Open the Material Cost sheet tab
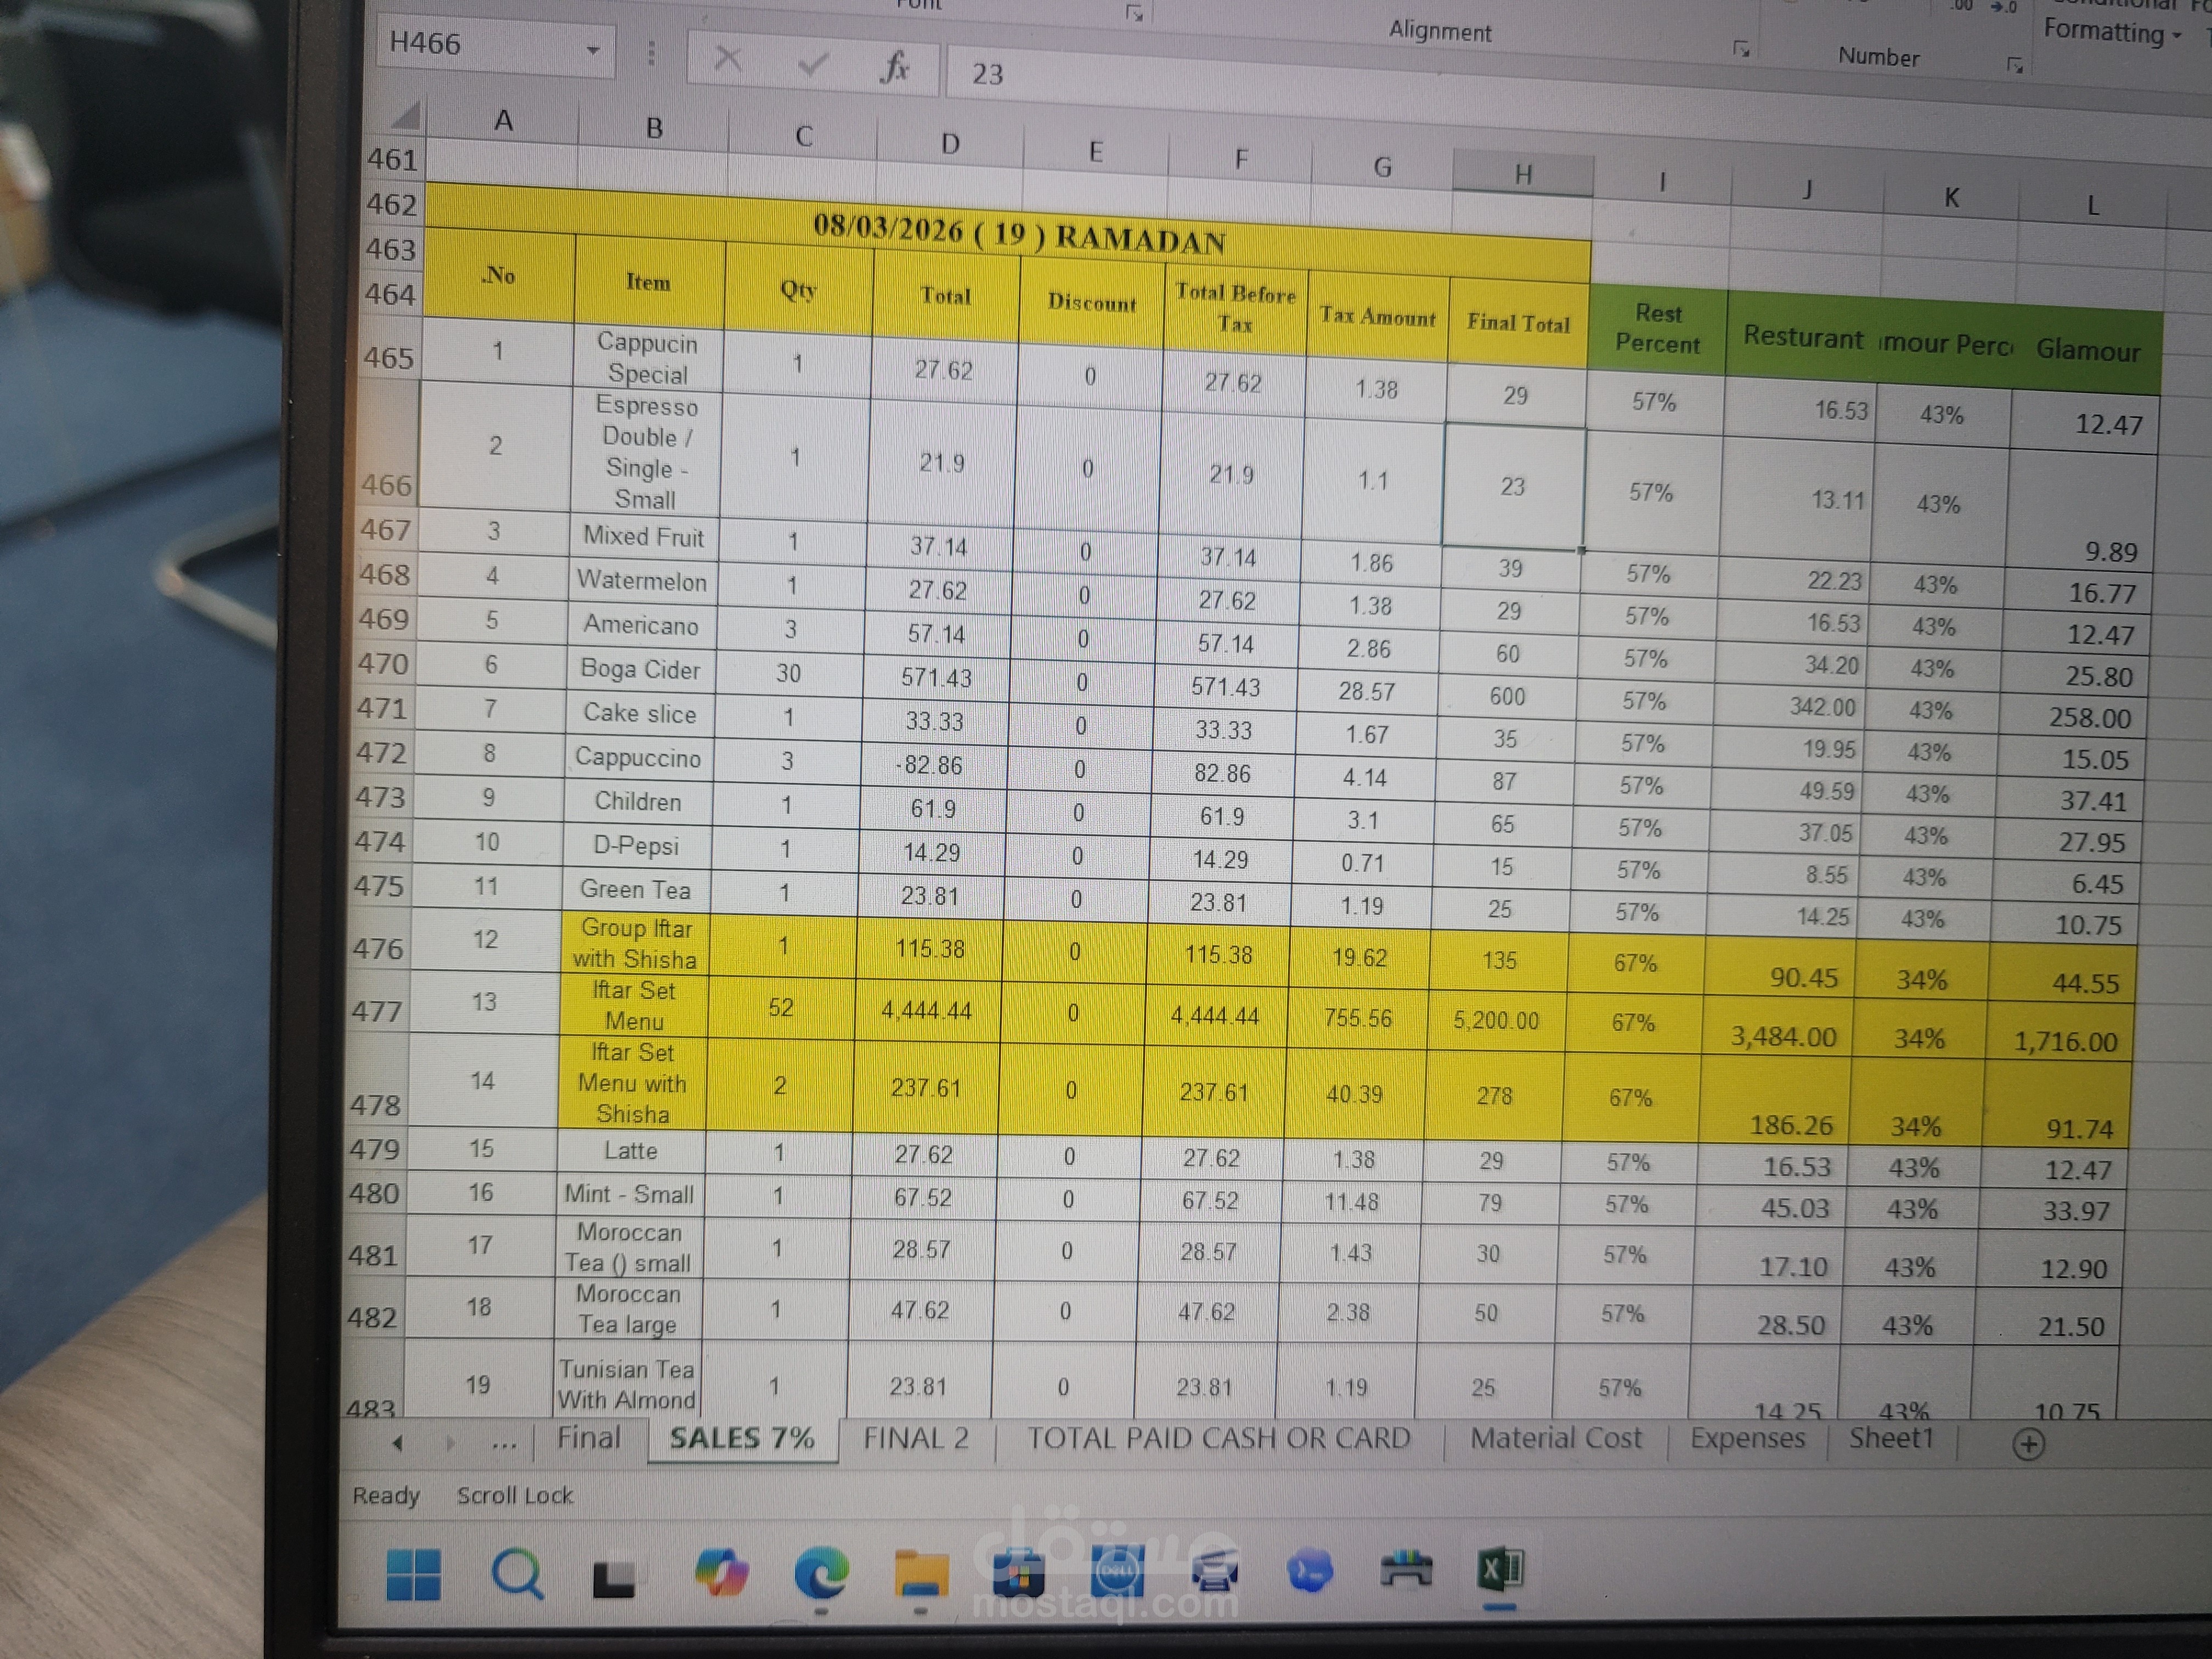2212x1659 pixels. click(x=1556, y=1439)
